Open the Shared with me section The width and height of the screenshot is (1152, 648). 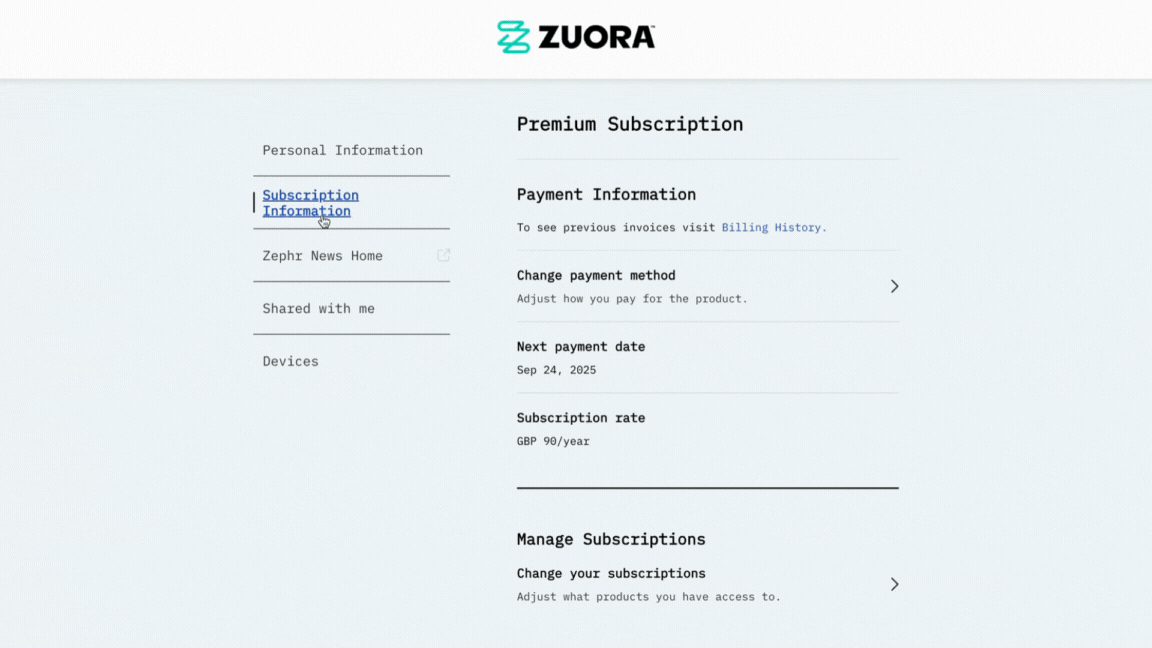pos(318,308)
